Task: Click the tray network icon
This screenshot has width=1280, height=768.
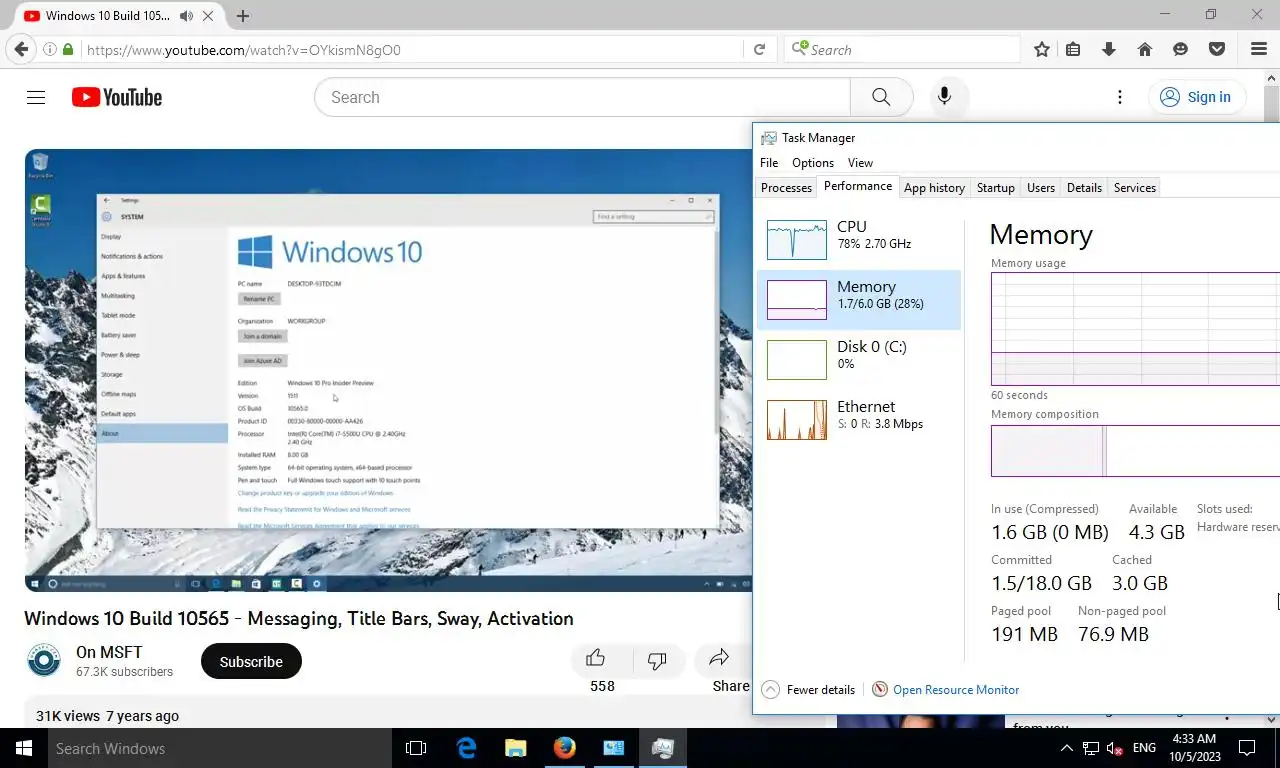Action: point(1090,748)
